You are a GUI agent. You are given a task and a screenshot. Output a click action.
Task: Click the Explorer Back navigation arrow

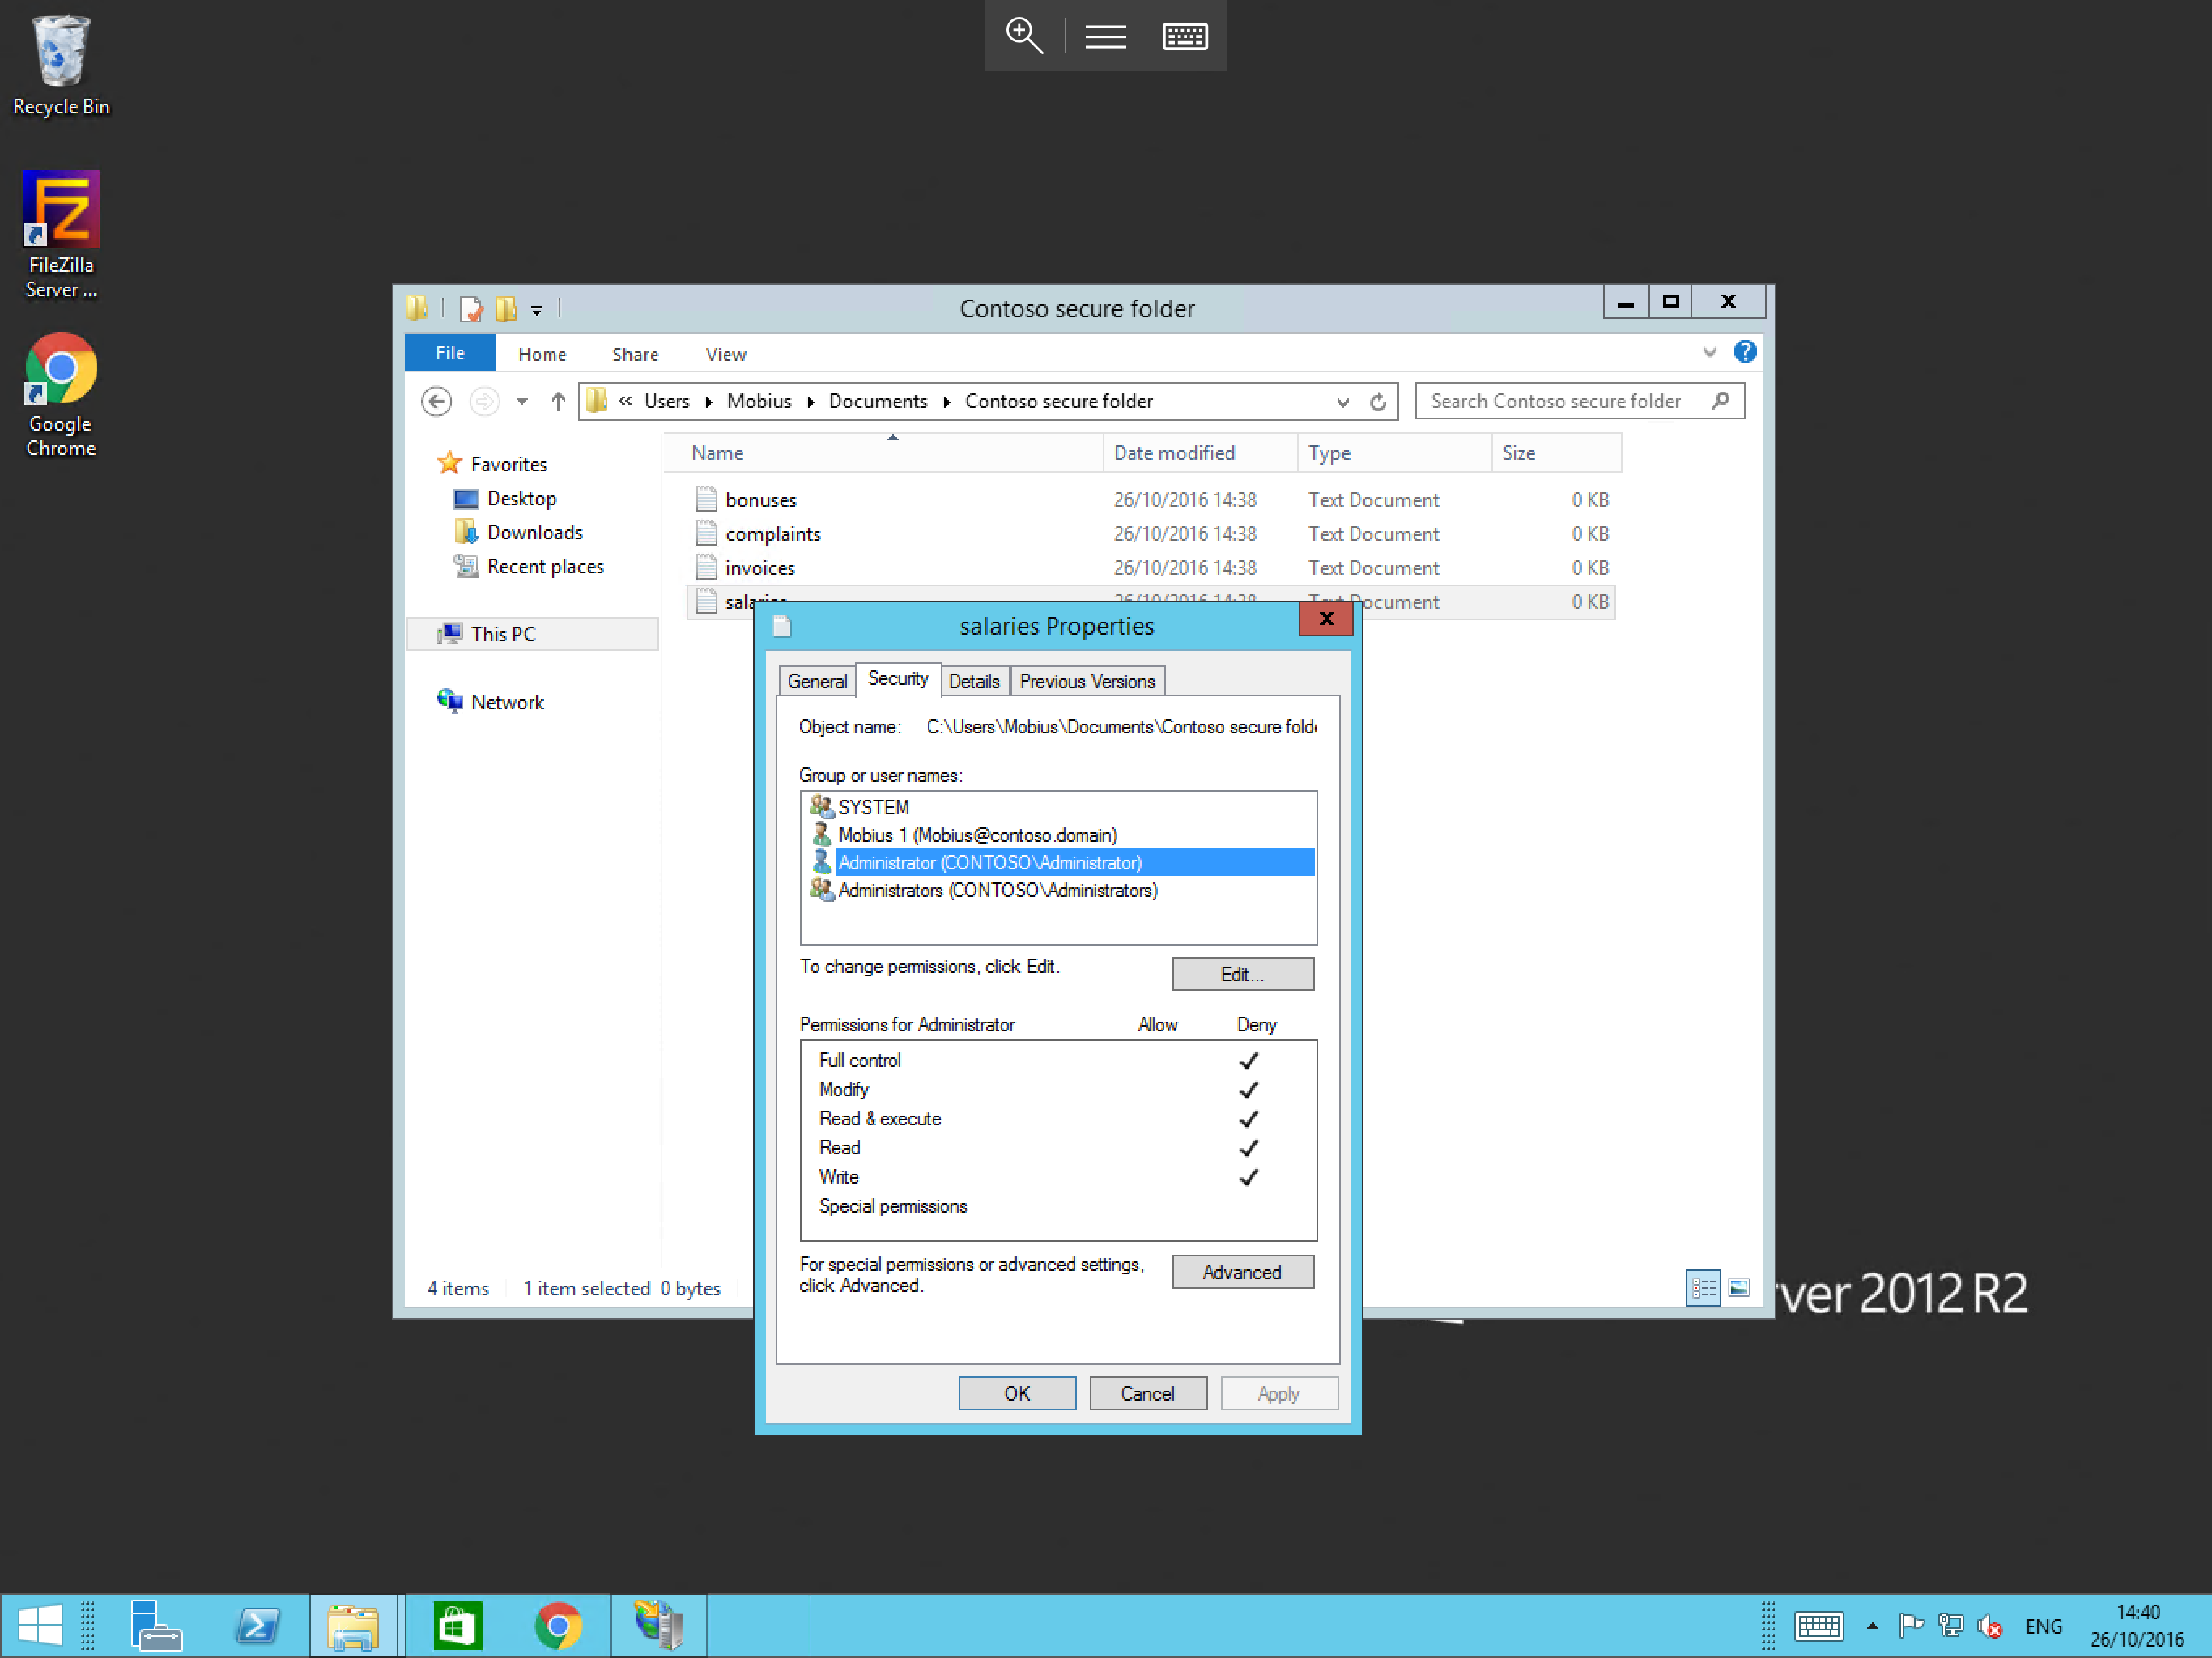click(436, 401)
